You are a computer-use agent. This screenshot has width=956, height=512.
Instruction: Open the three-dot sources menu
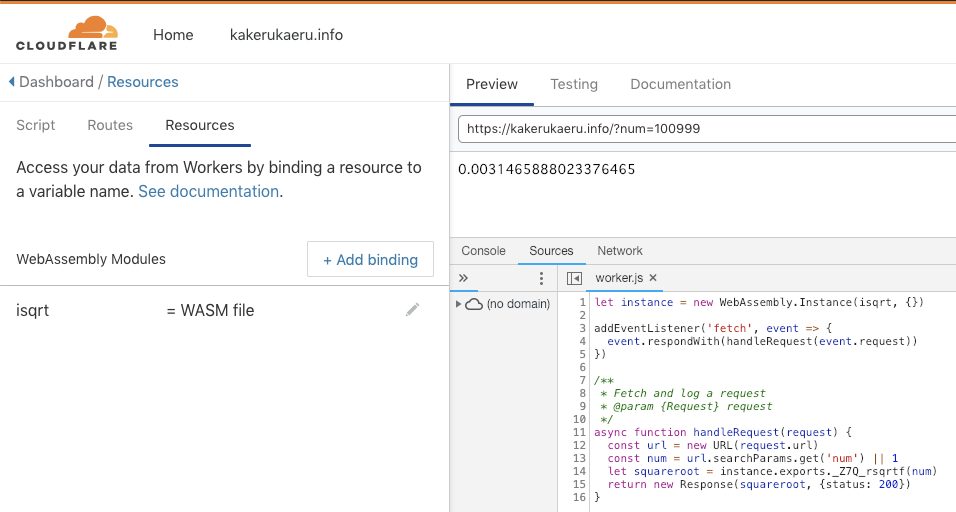(x=541, y=279)
